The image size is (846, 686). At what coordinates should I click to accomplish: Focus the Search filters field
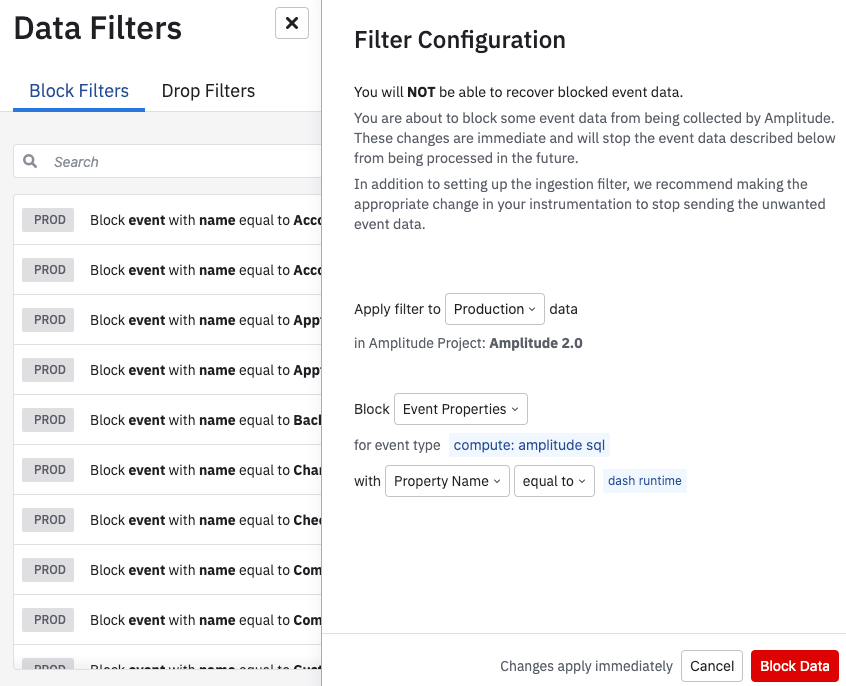pyautogui.click(x=167, y=161)
